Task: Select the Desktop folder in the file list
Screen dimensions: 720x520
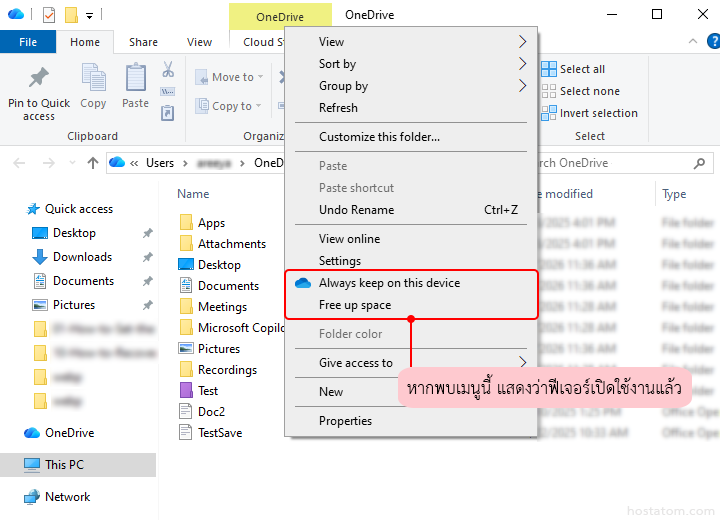Action: 210,265
